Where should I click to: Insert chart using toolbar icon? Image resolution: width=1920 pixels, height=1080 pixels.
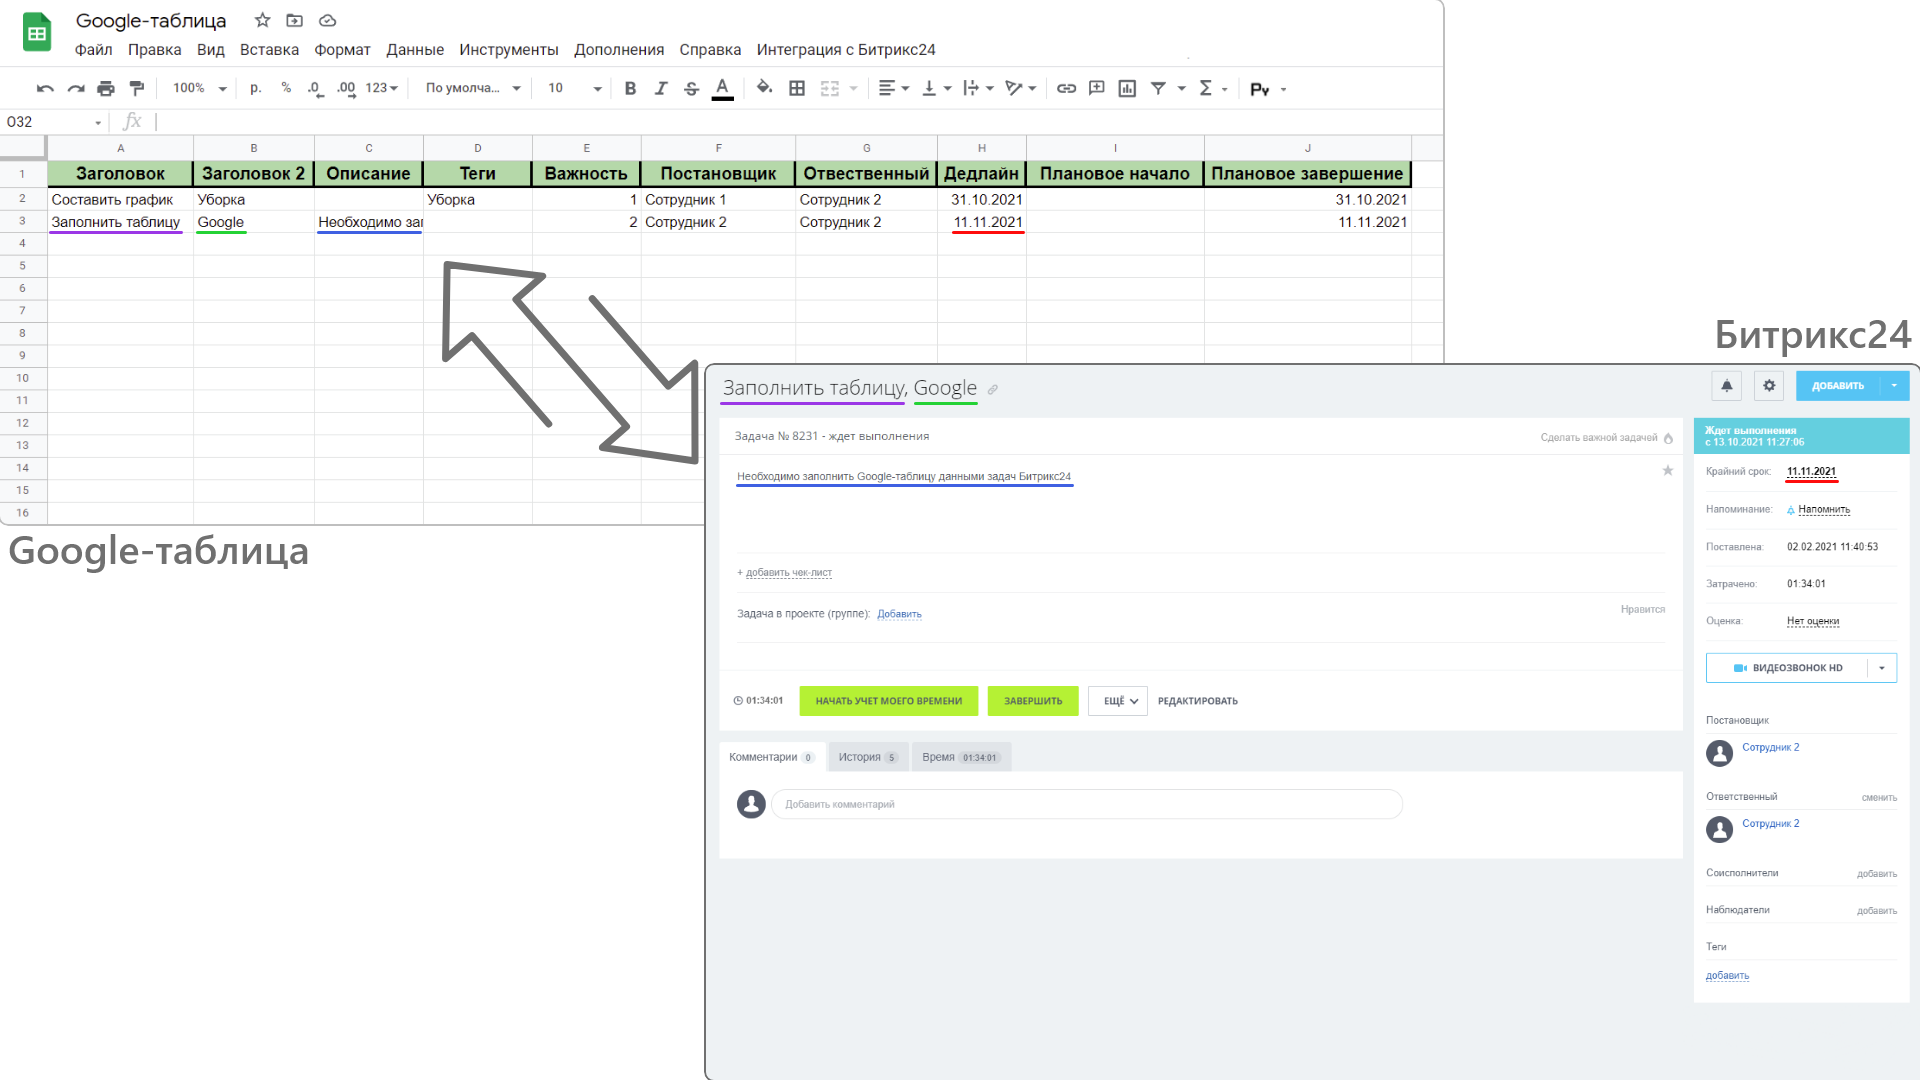(x=1127, y=89)
